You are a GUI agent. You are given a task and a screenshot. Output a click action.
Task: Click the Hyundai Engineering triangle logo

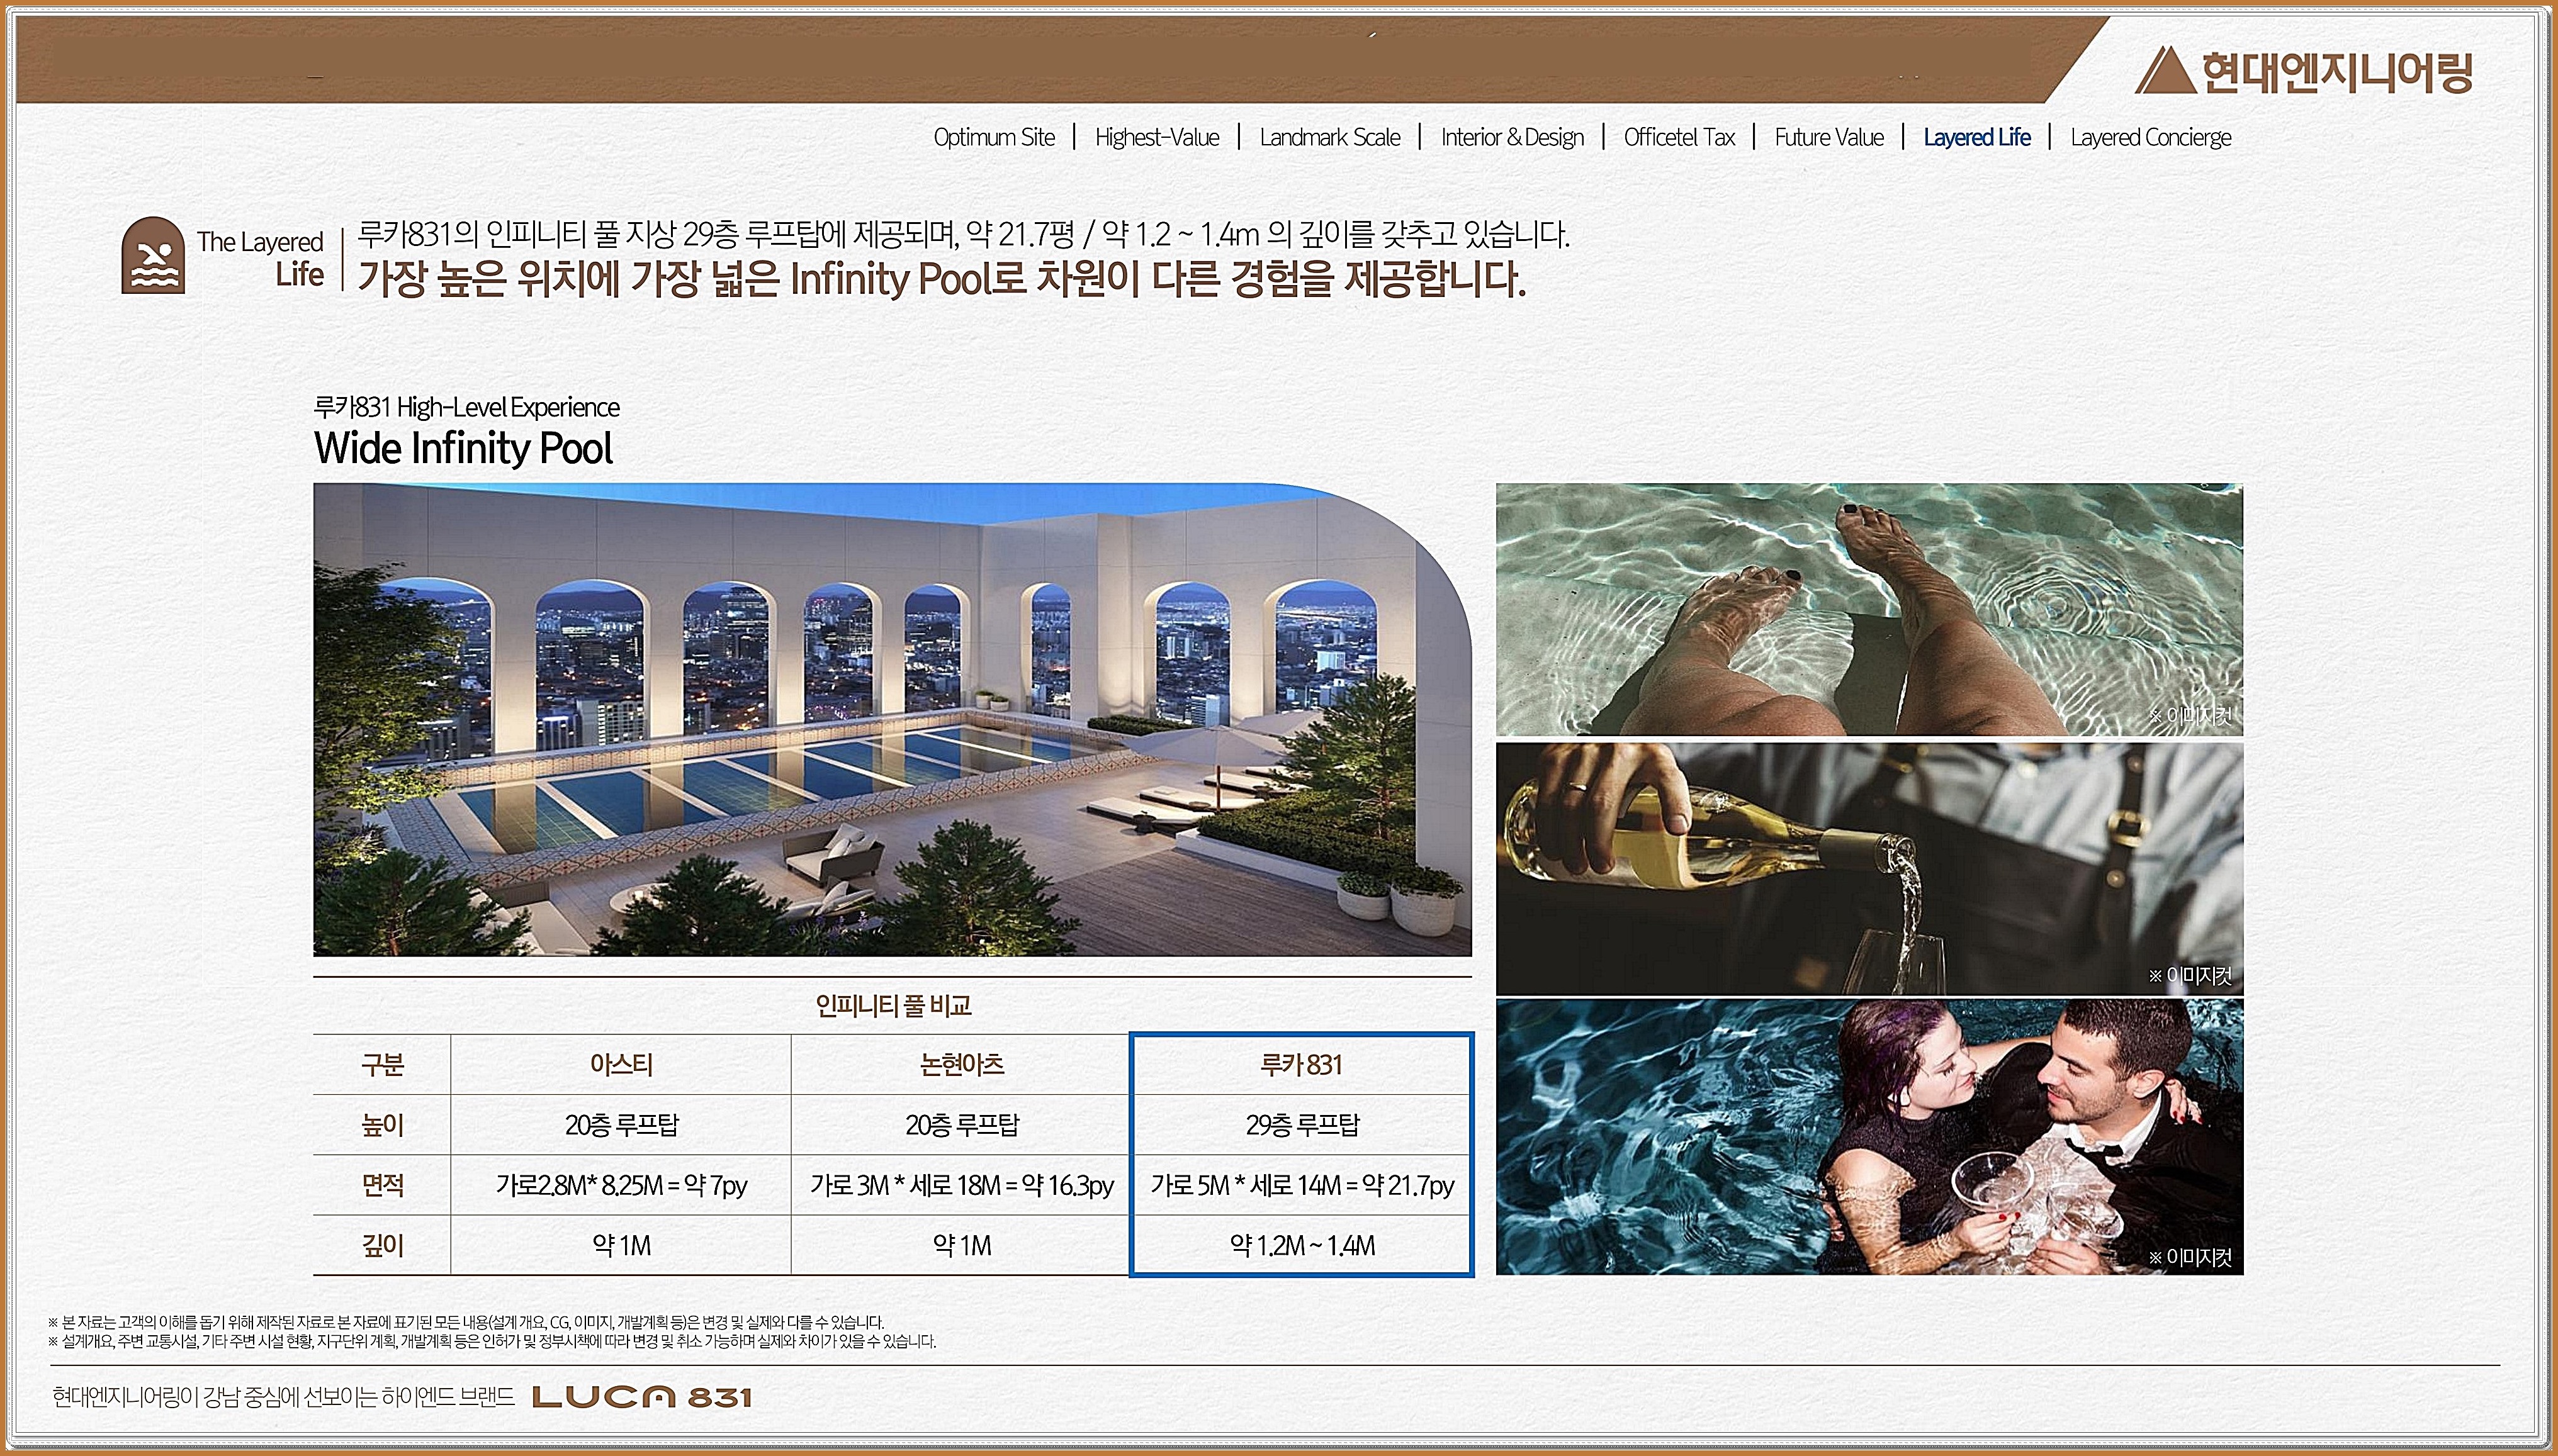pyautogui.click(x=2165, y=71)
